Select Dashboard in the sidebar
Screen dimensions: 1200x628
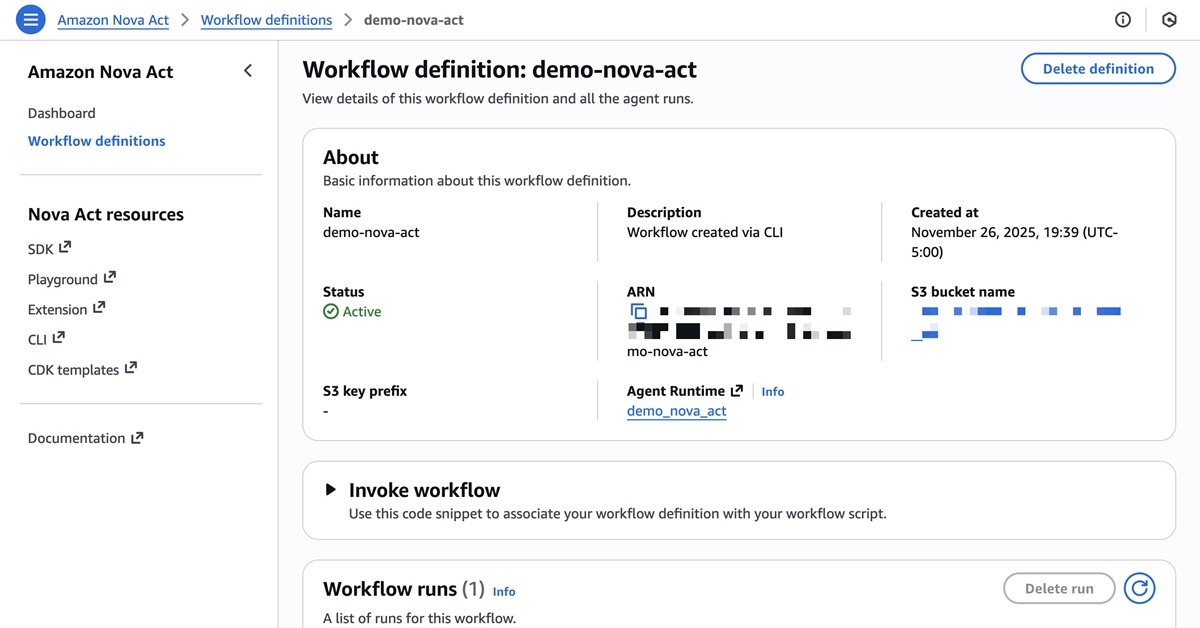pyautogui.click(x=61, y=113)
